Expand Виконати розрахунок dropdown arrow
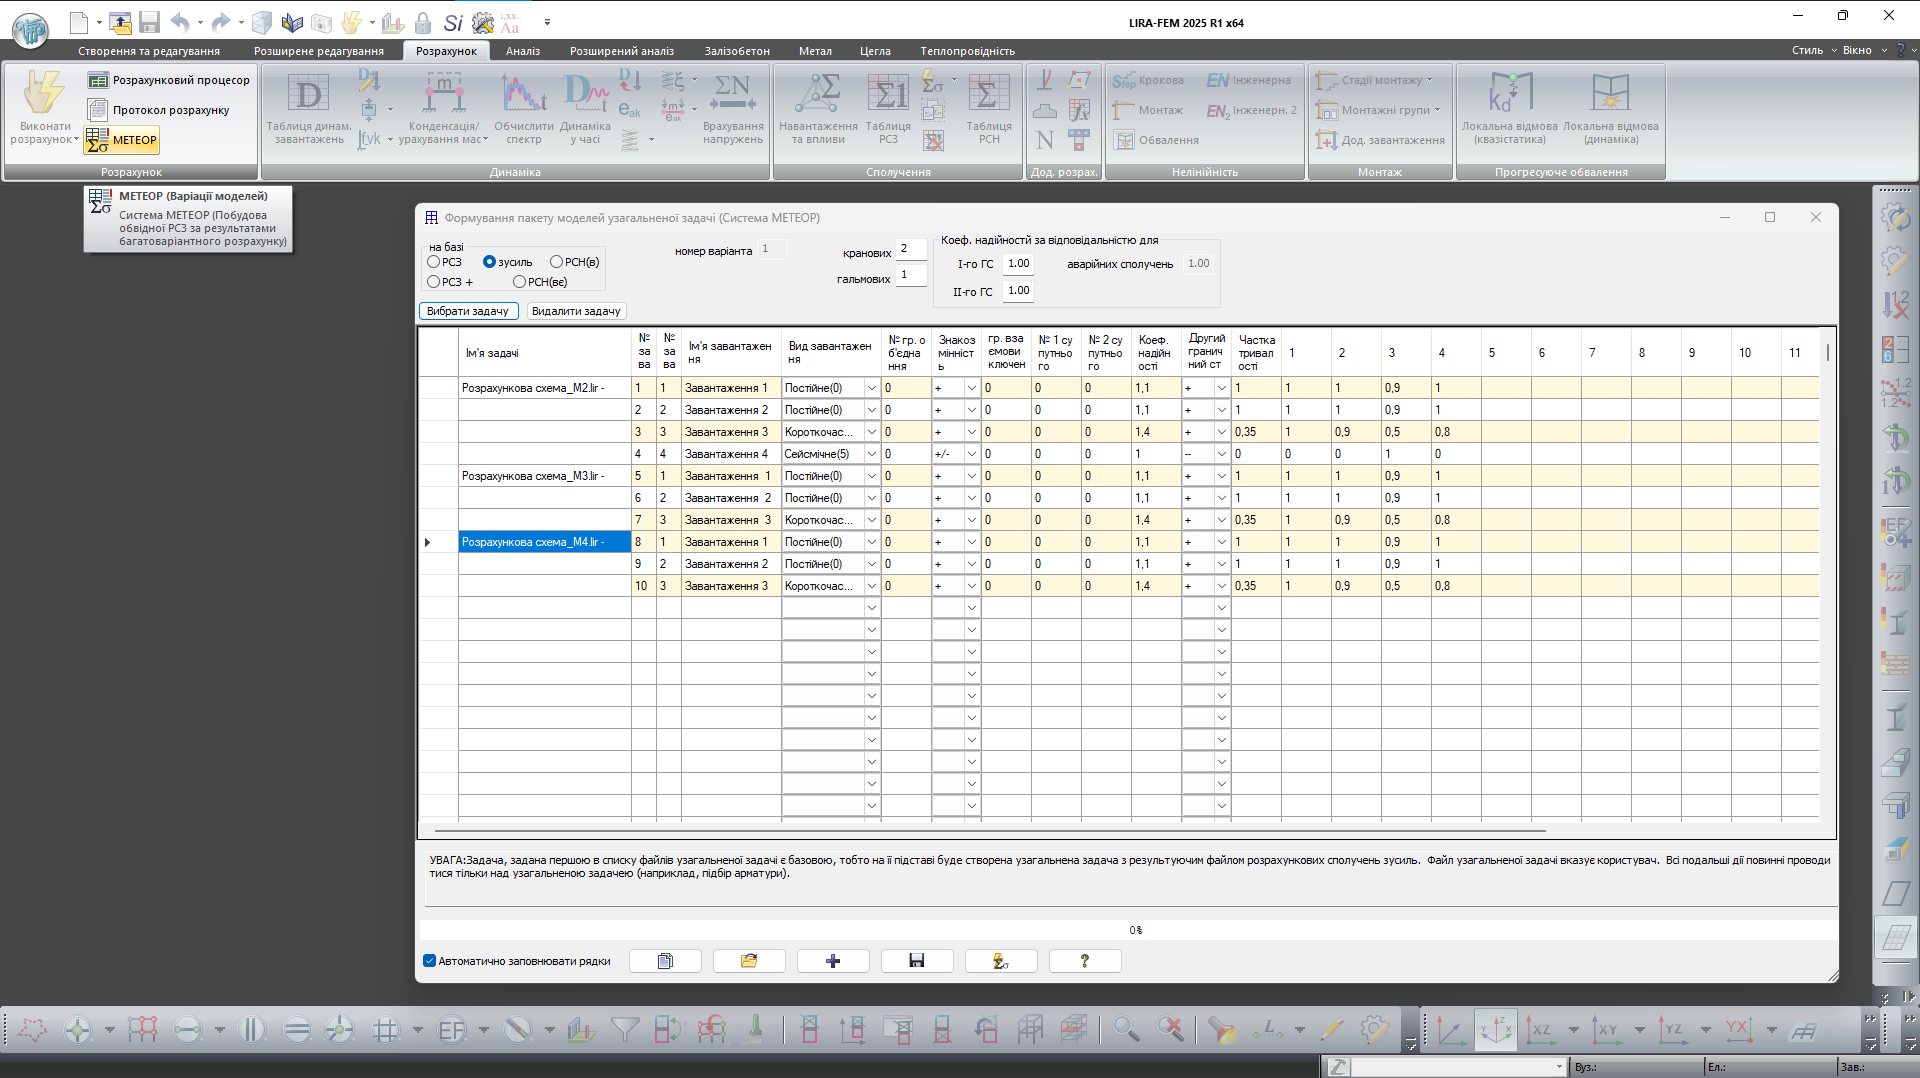1920x1078 pixels. [x=76, y=140]
